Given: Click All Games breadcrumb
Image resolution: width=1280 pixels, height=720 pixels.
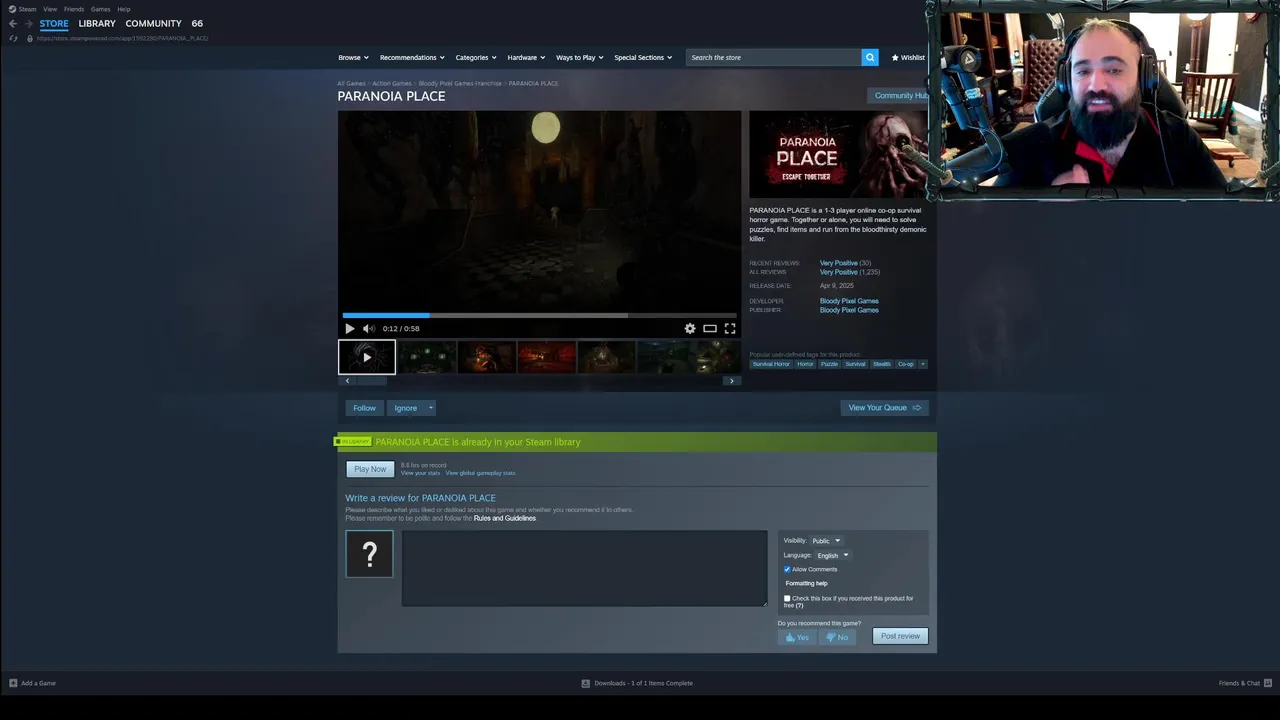Looking at the screenshot, I should 351,83.
